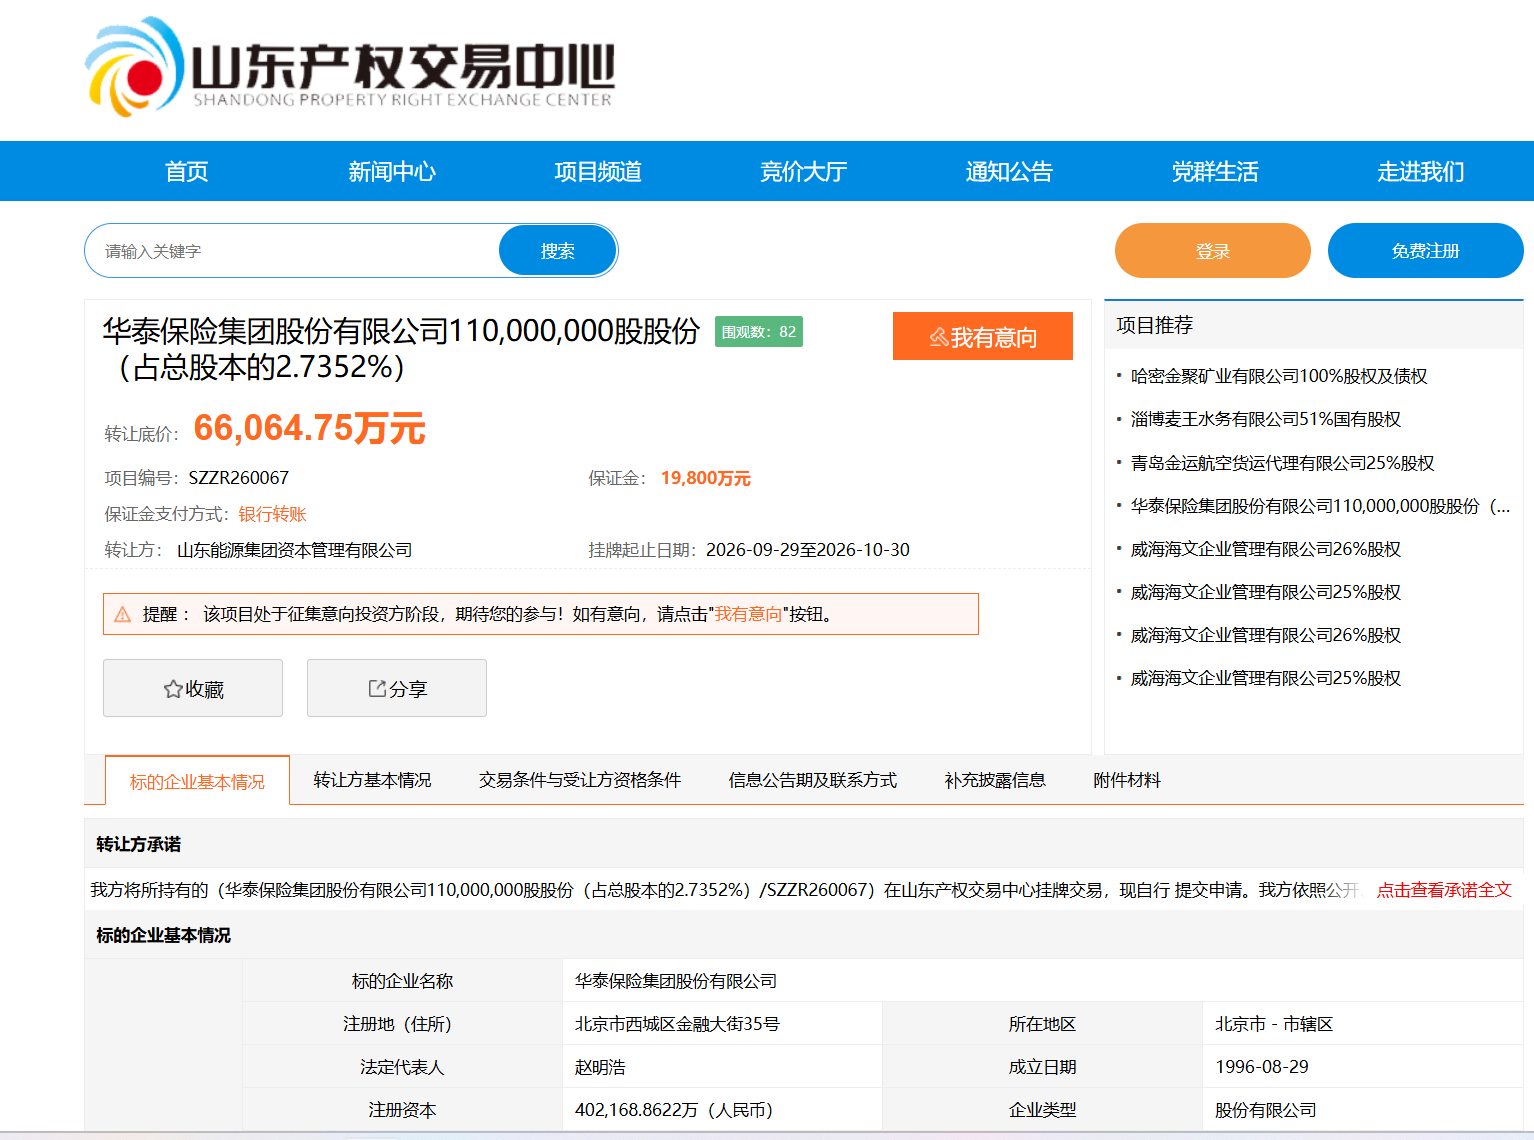Switch to the 转让方基本情况 tab

[372, 780]
